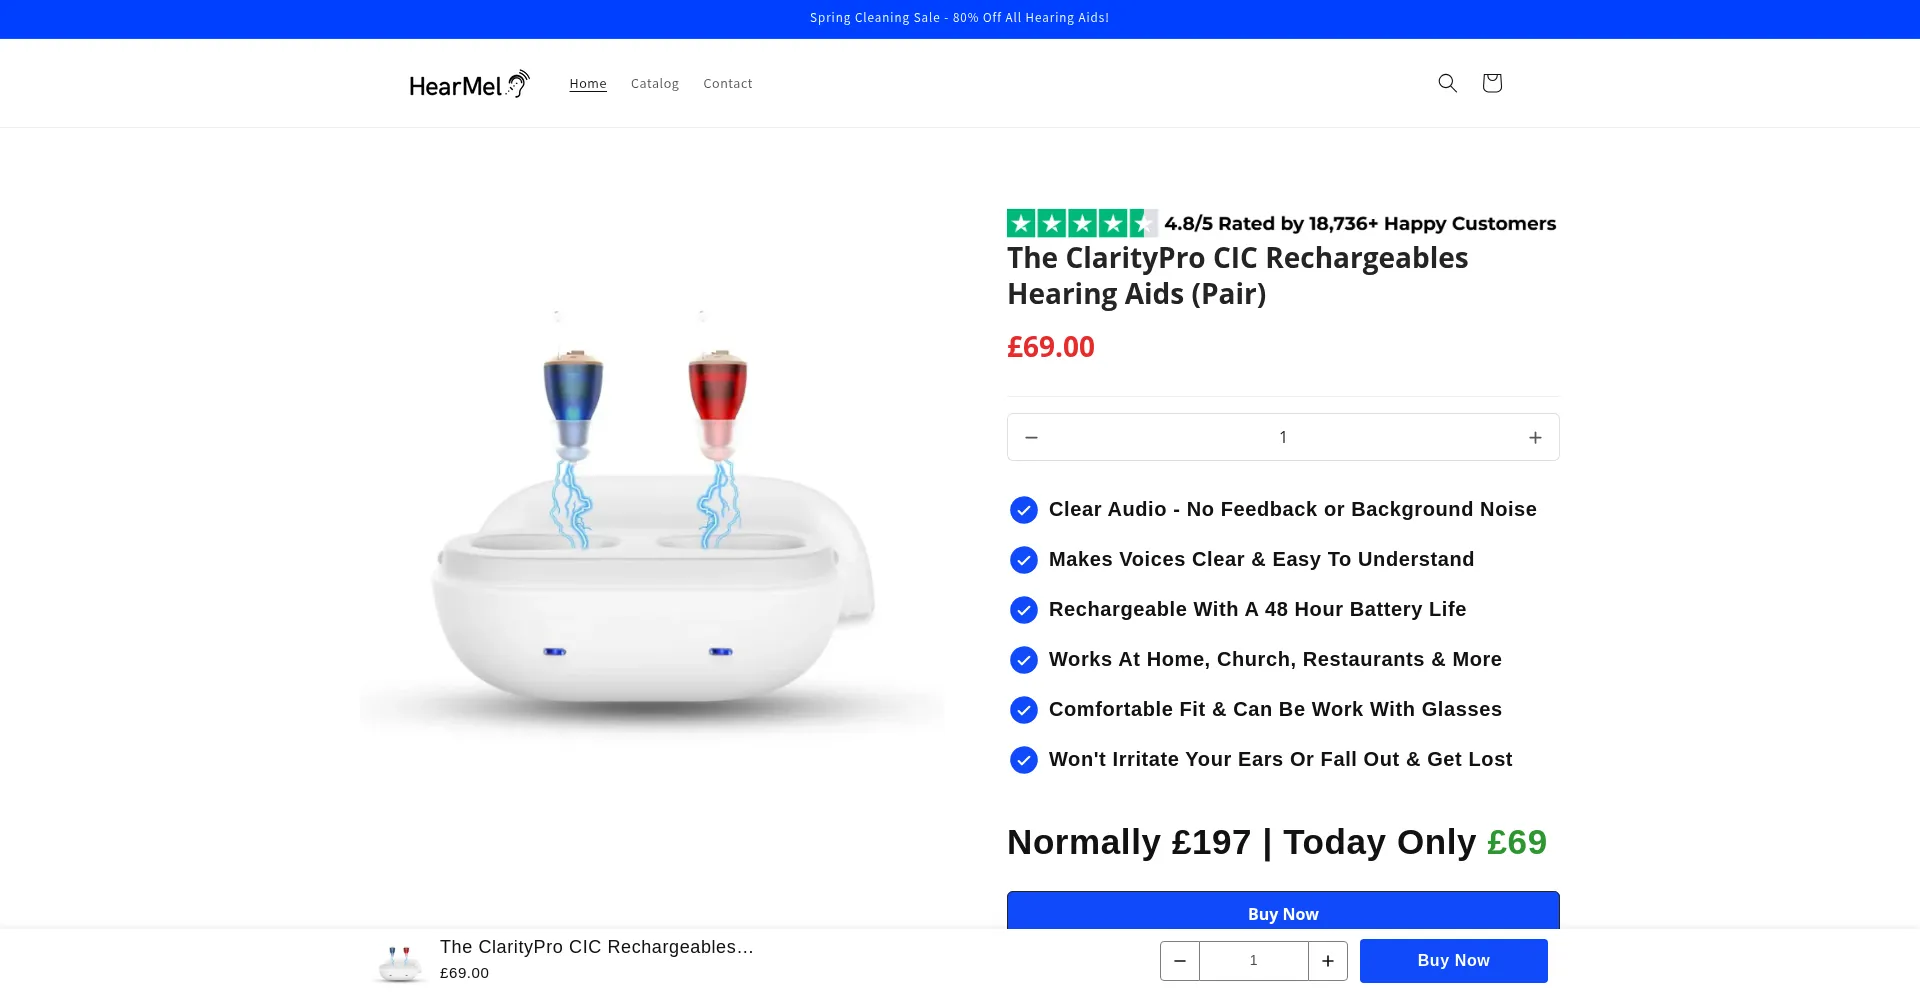Go to the Home menu item
1920x993 pixels.
[x=588, y=84]
